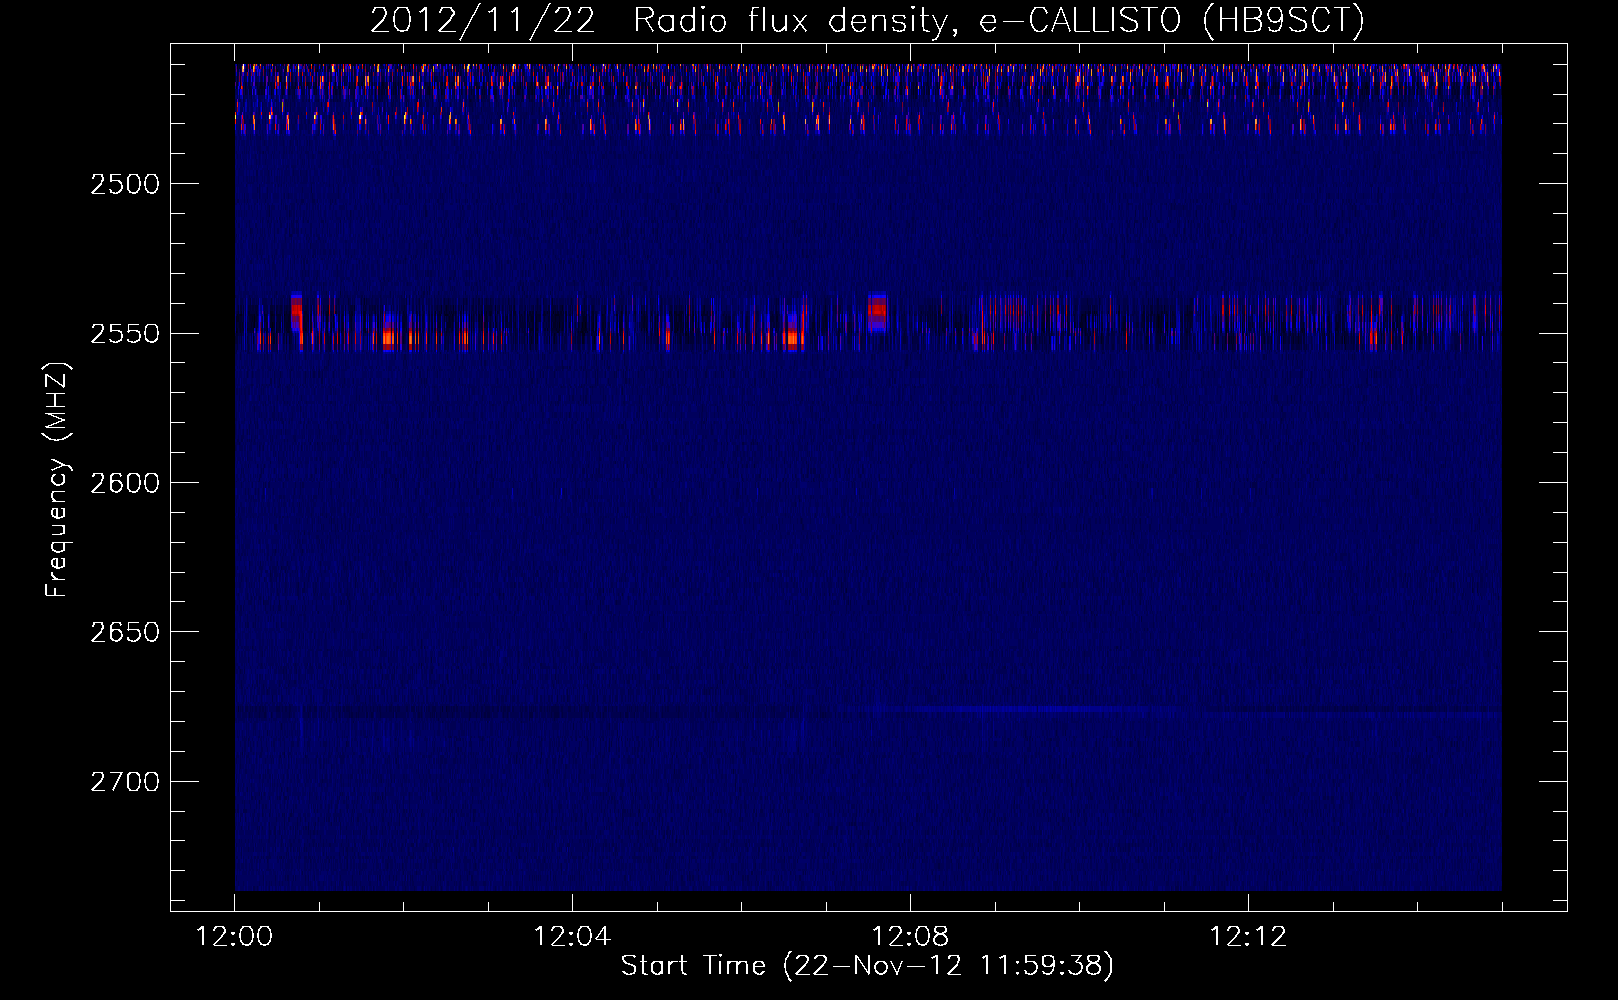Click the plot title '2012/11/22 Radio flux density, e-CALLISTO (HB9SCT)'
Viewport: 1618px width, 1000px height.
(x=867, y=21)
